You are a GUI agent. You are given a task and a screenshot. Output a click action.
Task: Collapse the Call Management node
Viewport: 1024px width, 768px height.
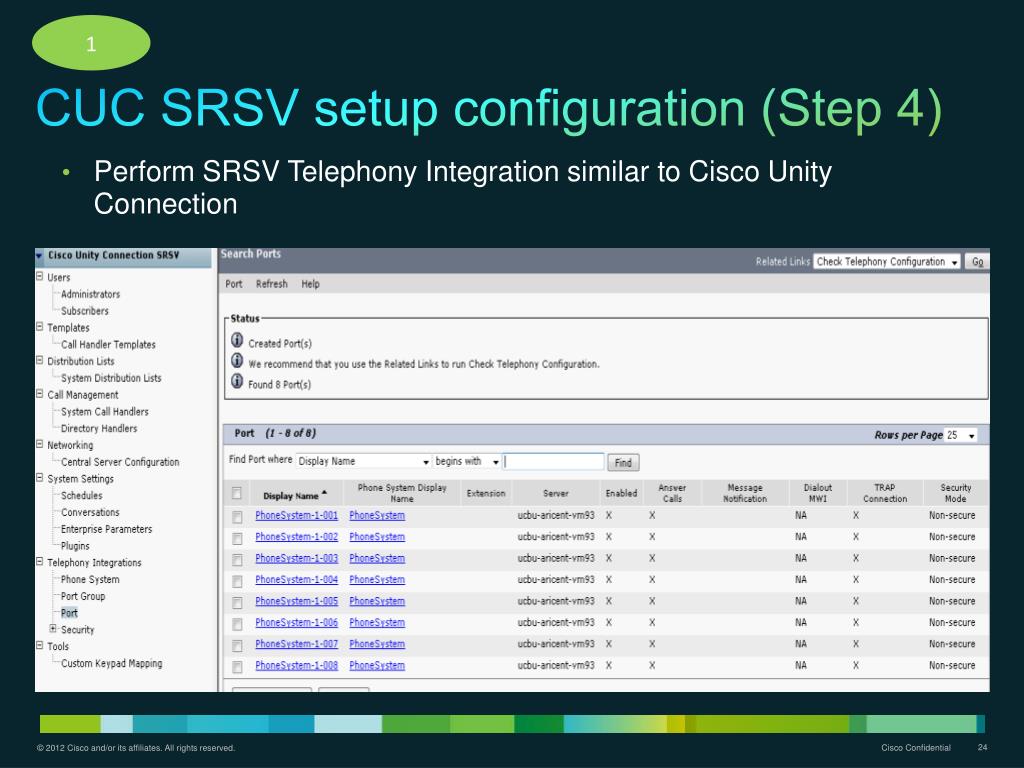pyautogui.click(x=39, y=394)
